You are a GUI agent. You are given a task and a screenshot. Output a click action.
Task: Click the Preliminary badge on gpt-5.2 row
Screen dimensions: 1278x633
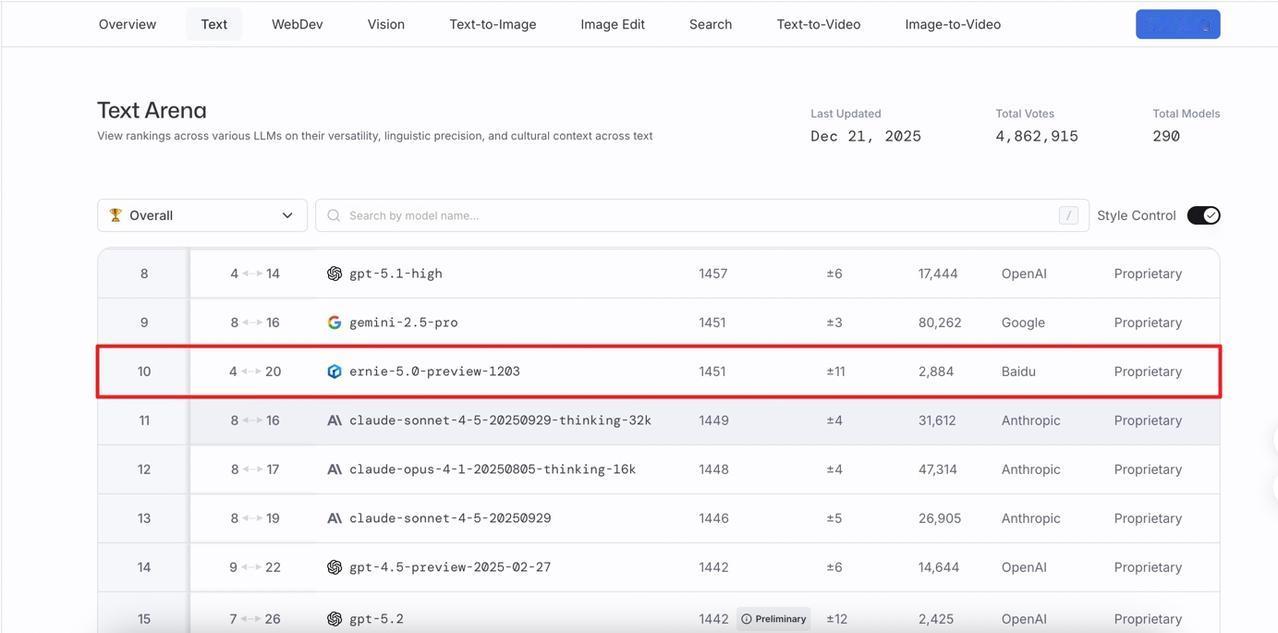click(x=773, y=619)
